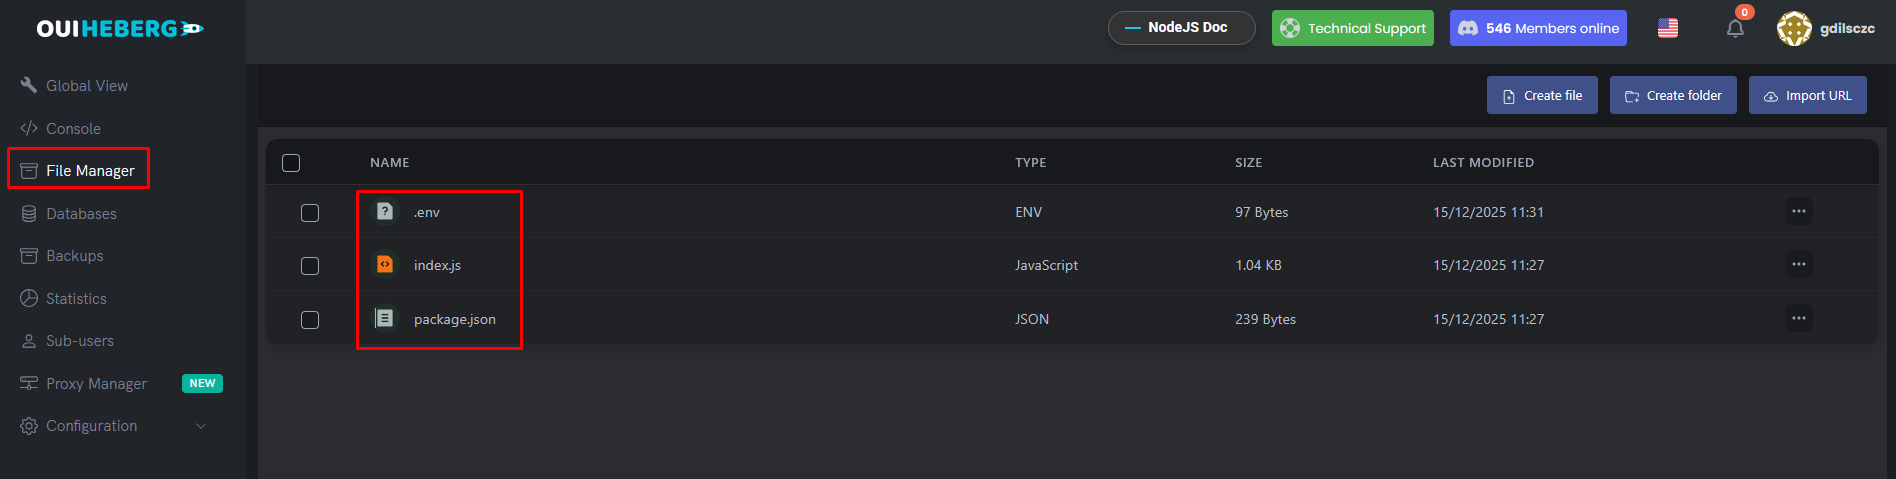Open the US flag language selector

(x=1668, y=28)
